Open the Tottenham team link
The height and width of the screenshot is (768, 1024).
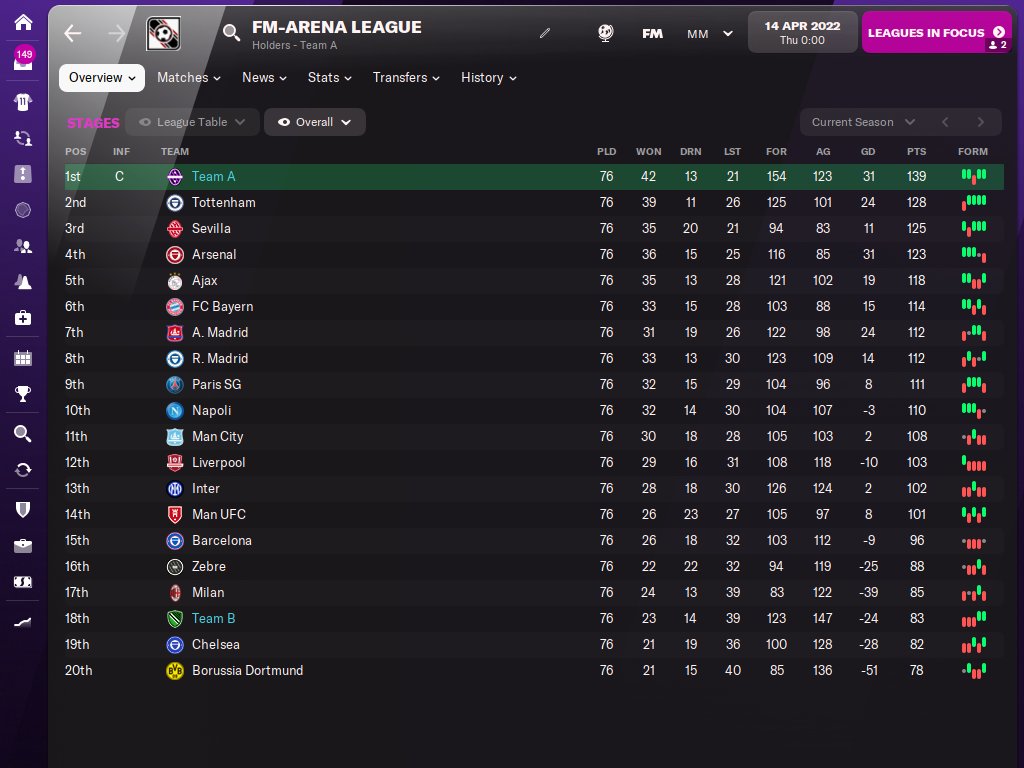coord(223,202)
